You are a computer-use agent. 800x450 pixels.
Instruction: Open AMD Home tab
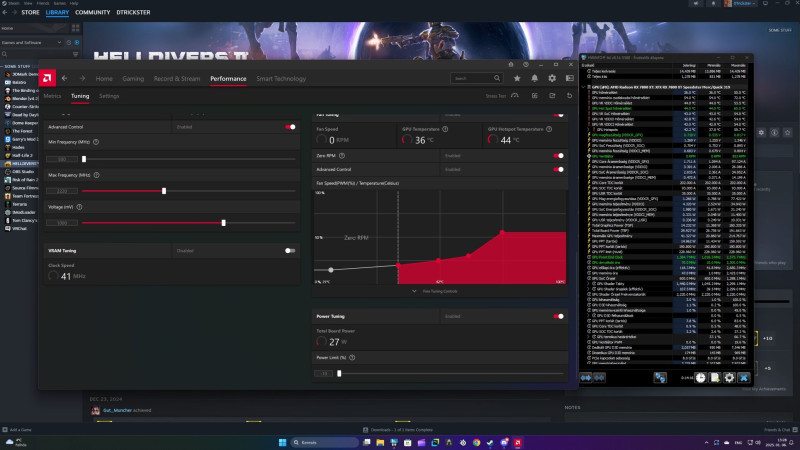coord(104,79)
